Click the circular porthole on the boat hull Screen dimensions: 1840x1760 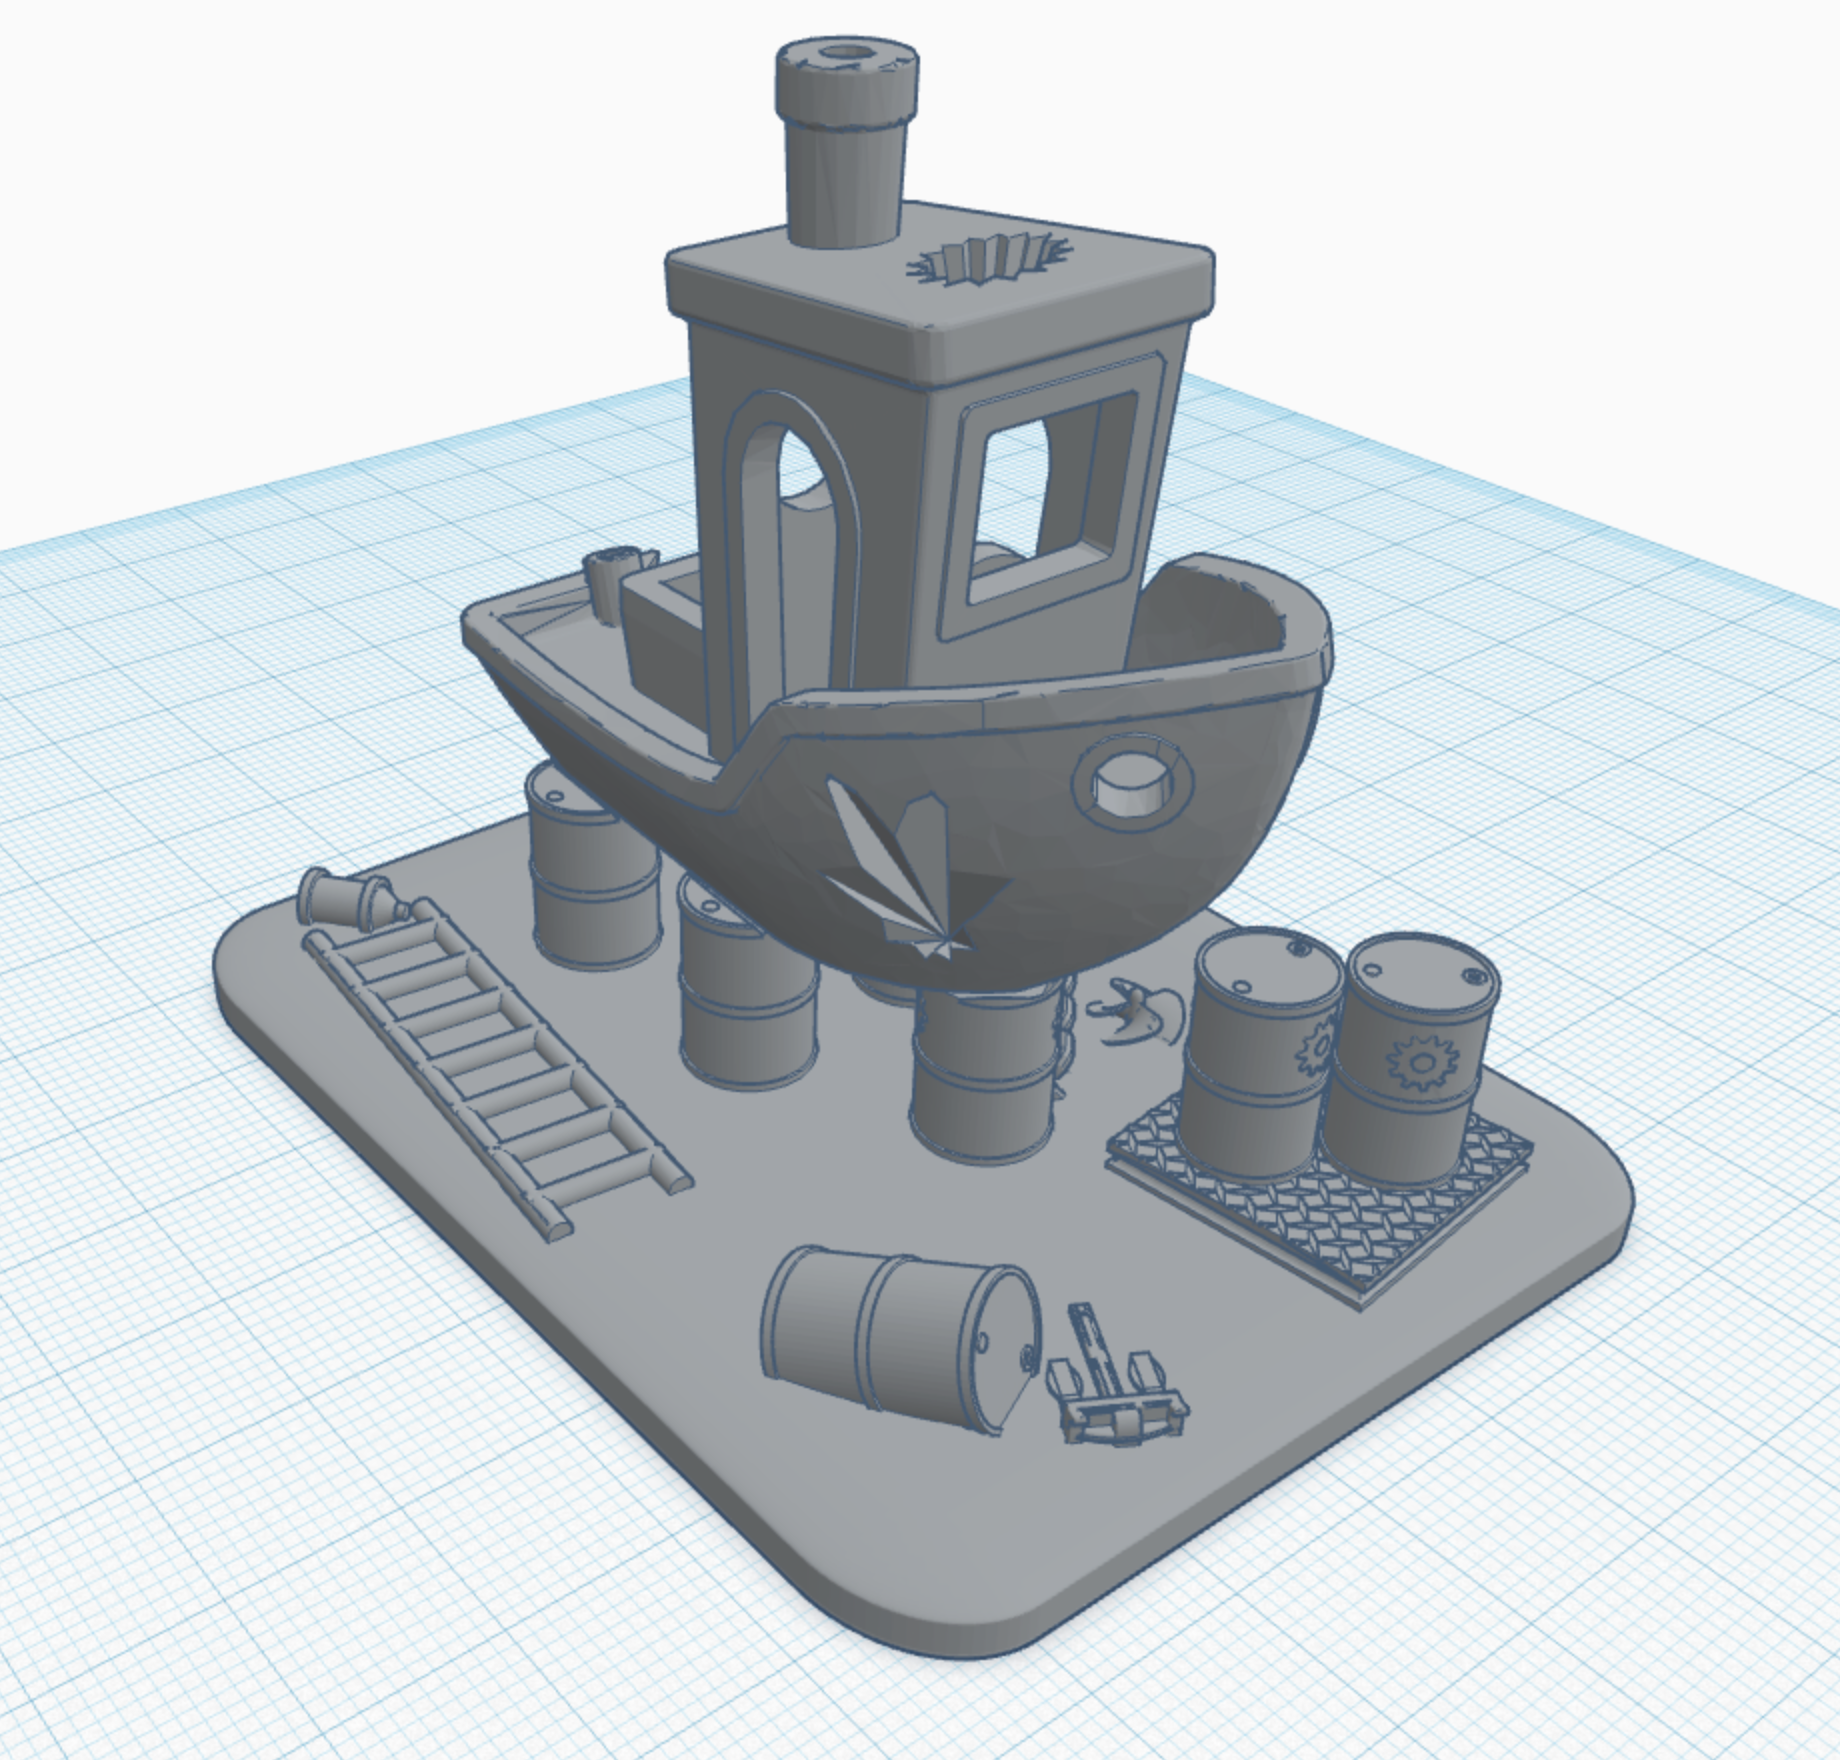pos(1132,782)
